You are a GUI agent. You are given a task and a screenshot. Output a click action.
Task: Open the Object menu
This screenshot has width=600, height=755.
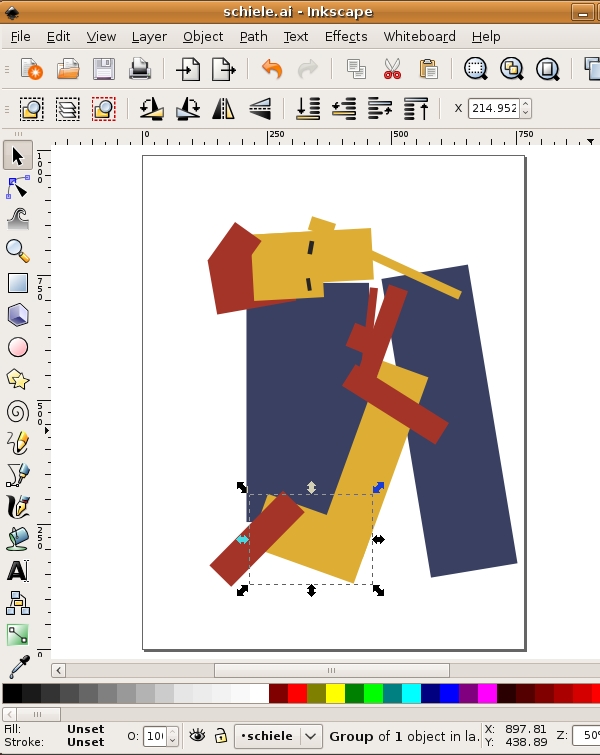tap(203, 37)
